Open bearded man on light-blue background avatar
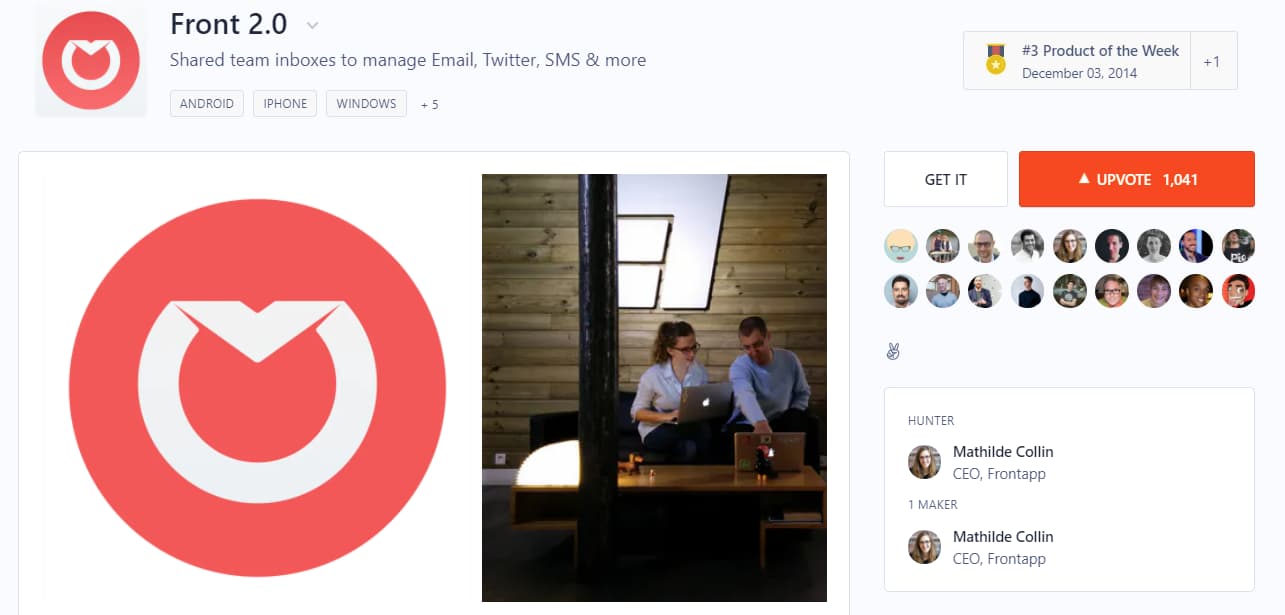Image resolution: width=1285 pixels, height=615 pixels. tap(901, 291)
